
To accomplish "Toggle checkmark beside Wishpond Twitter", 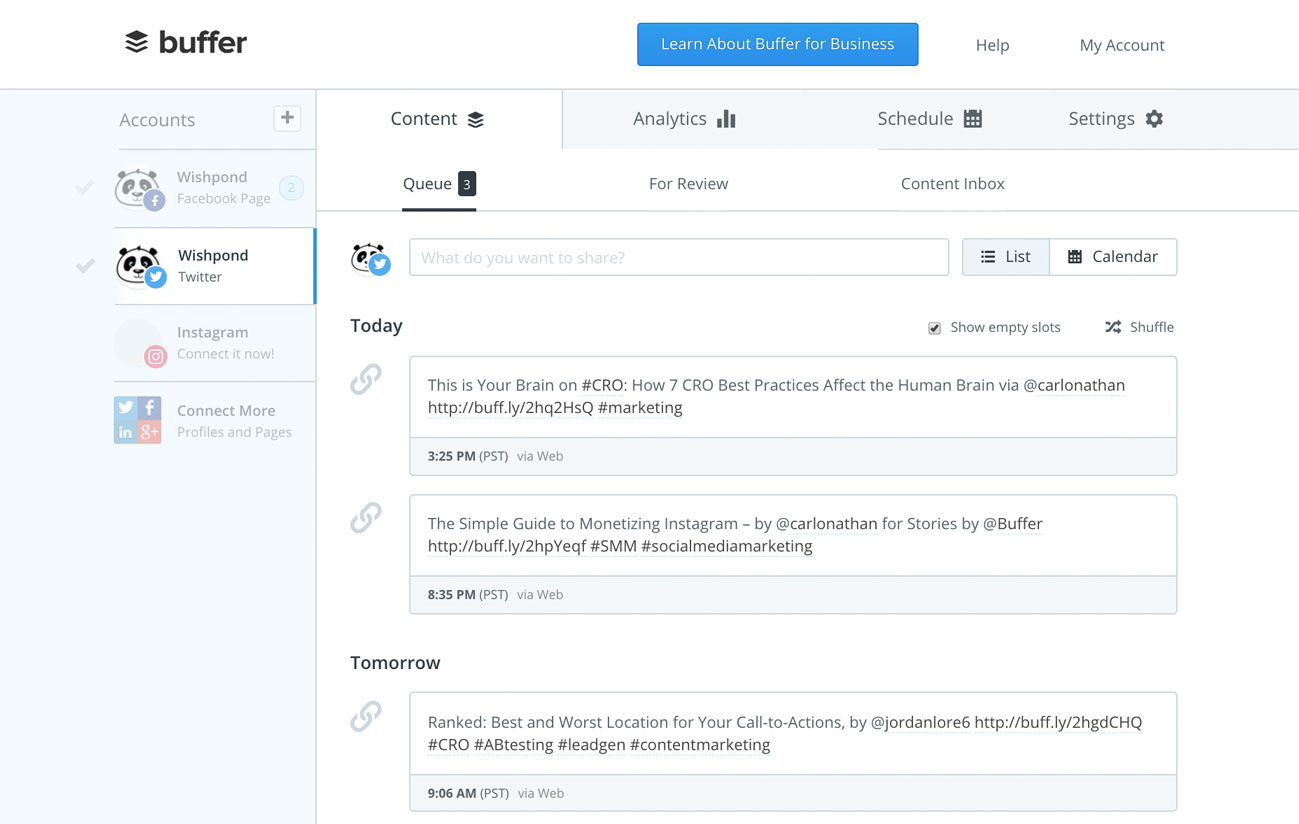I will [x=85, y=265].
